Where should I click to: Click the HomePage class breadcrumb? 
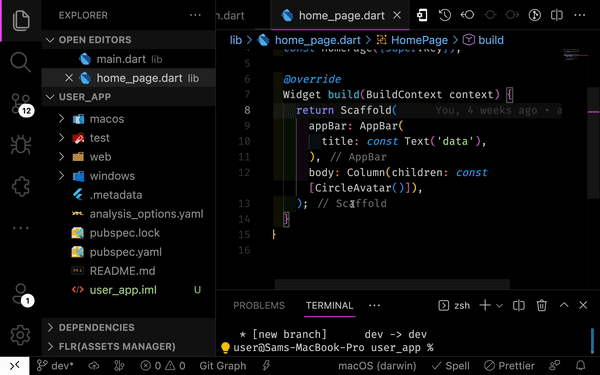pyautogui.click(x=419, y=40)
